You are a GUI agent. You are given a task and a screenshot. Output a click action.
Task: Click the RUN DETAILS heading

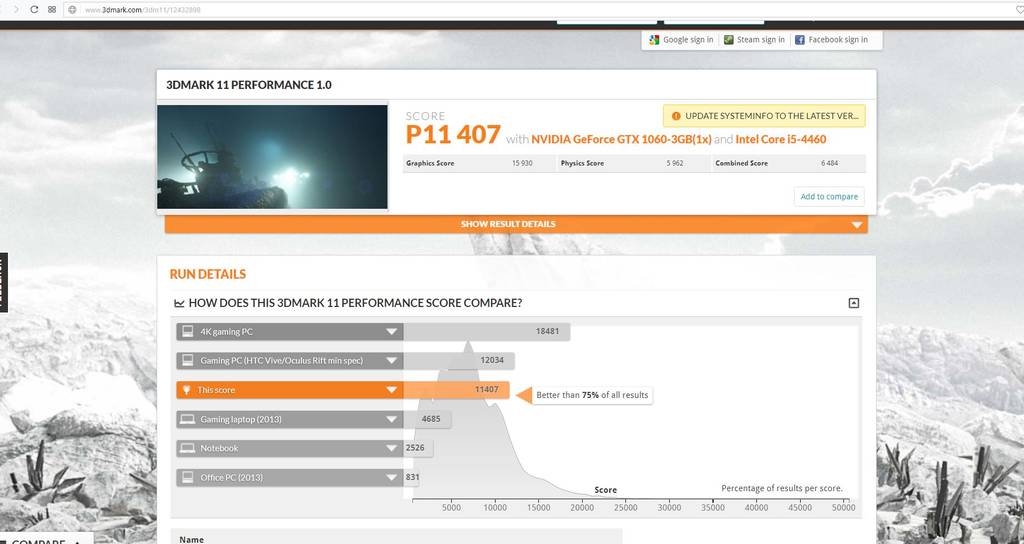[x=208, y=274]
